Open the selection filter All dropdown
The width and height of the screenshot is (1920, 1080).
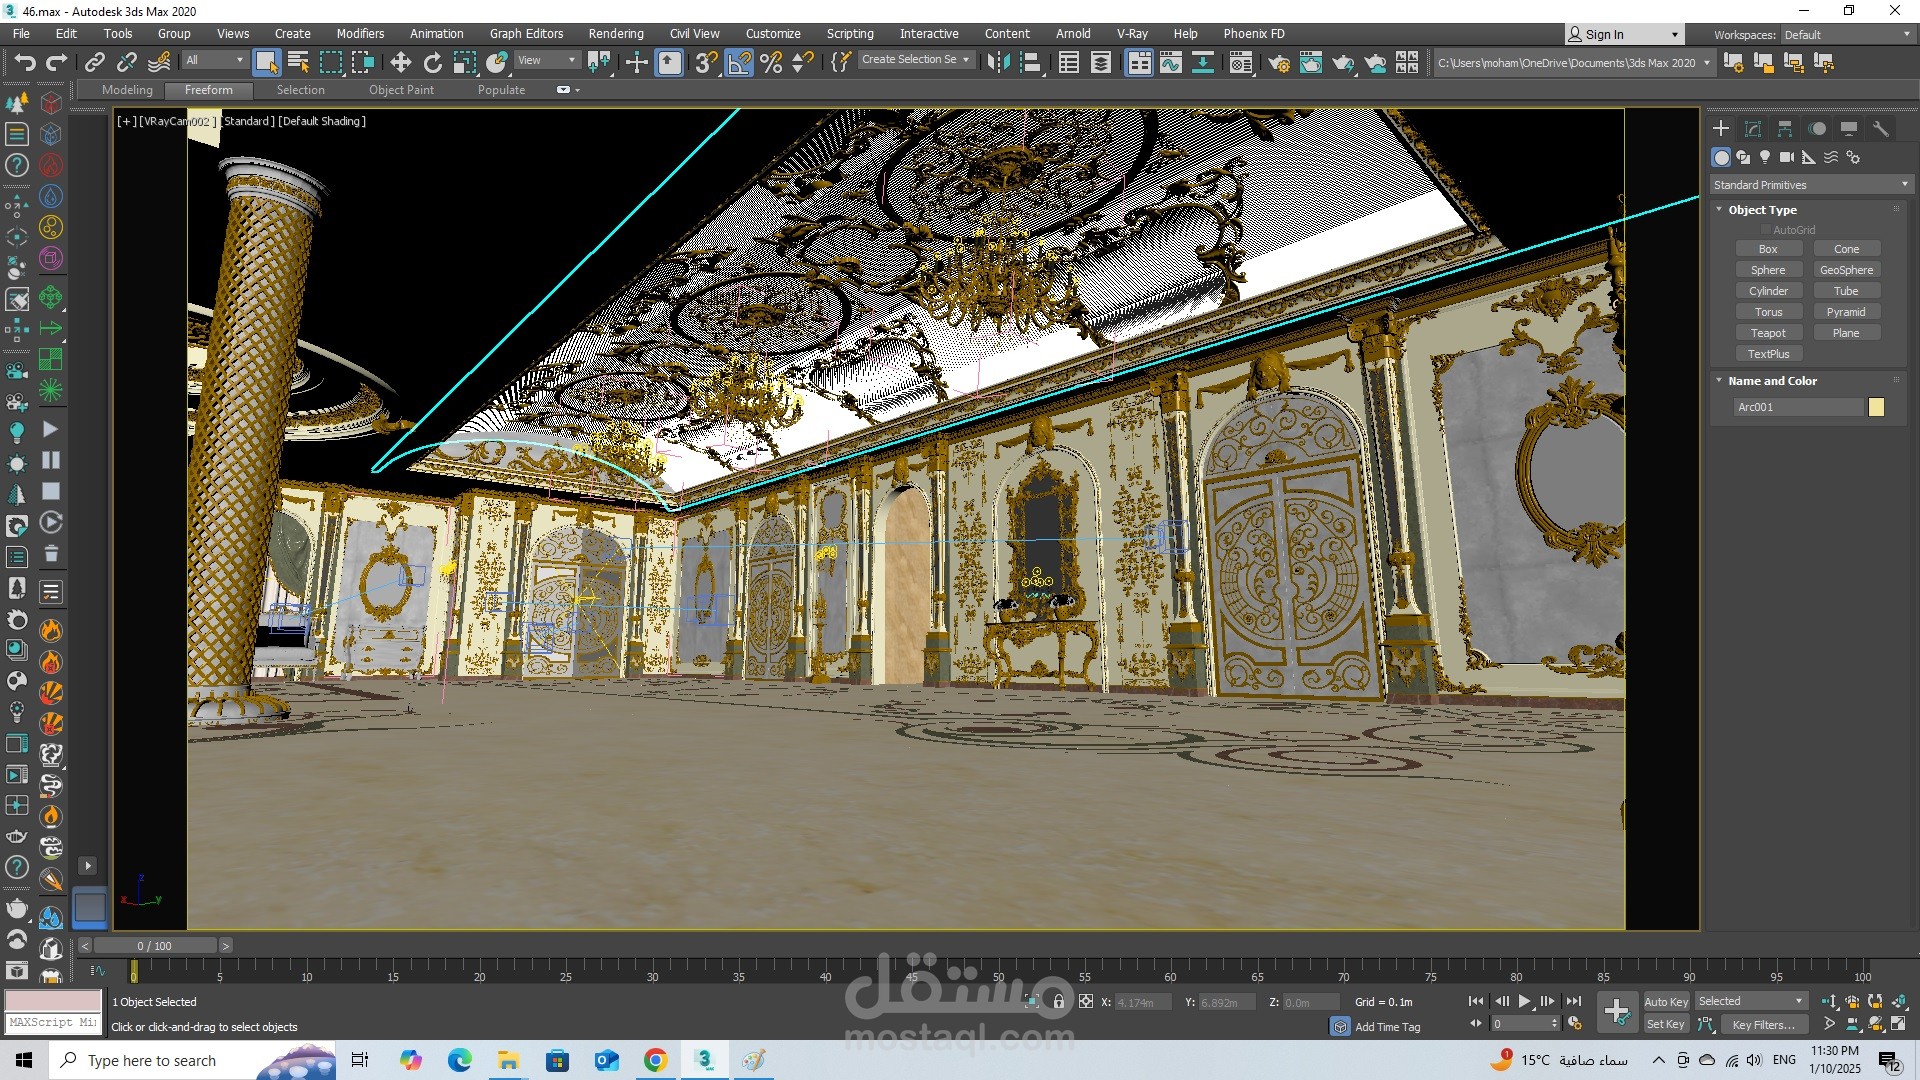click(214, 60)
